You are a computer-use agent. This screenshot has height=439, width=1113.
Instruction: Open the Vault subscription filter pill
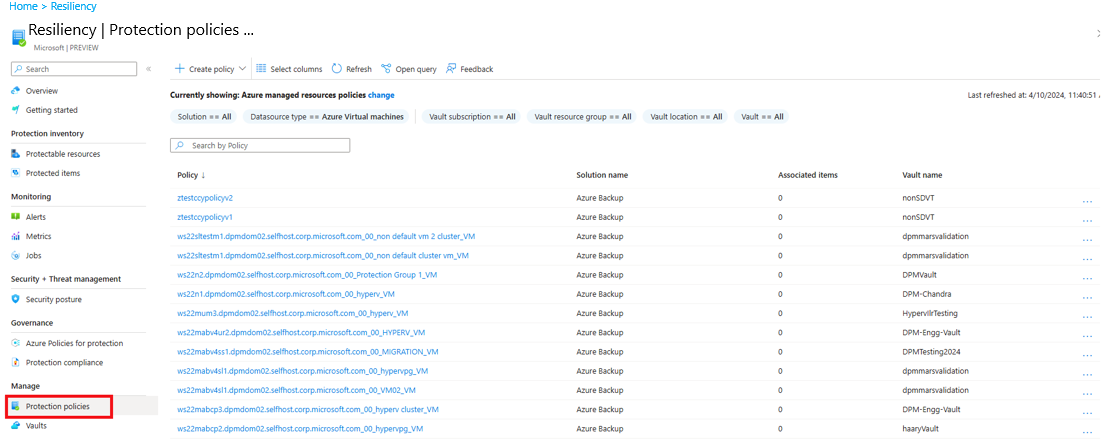(x=472, y=116)
